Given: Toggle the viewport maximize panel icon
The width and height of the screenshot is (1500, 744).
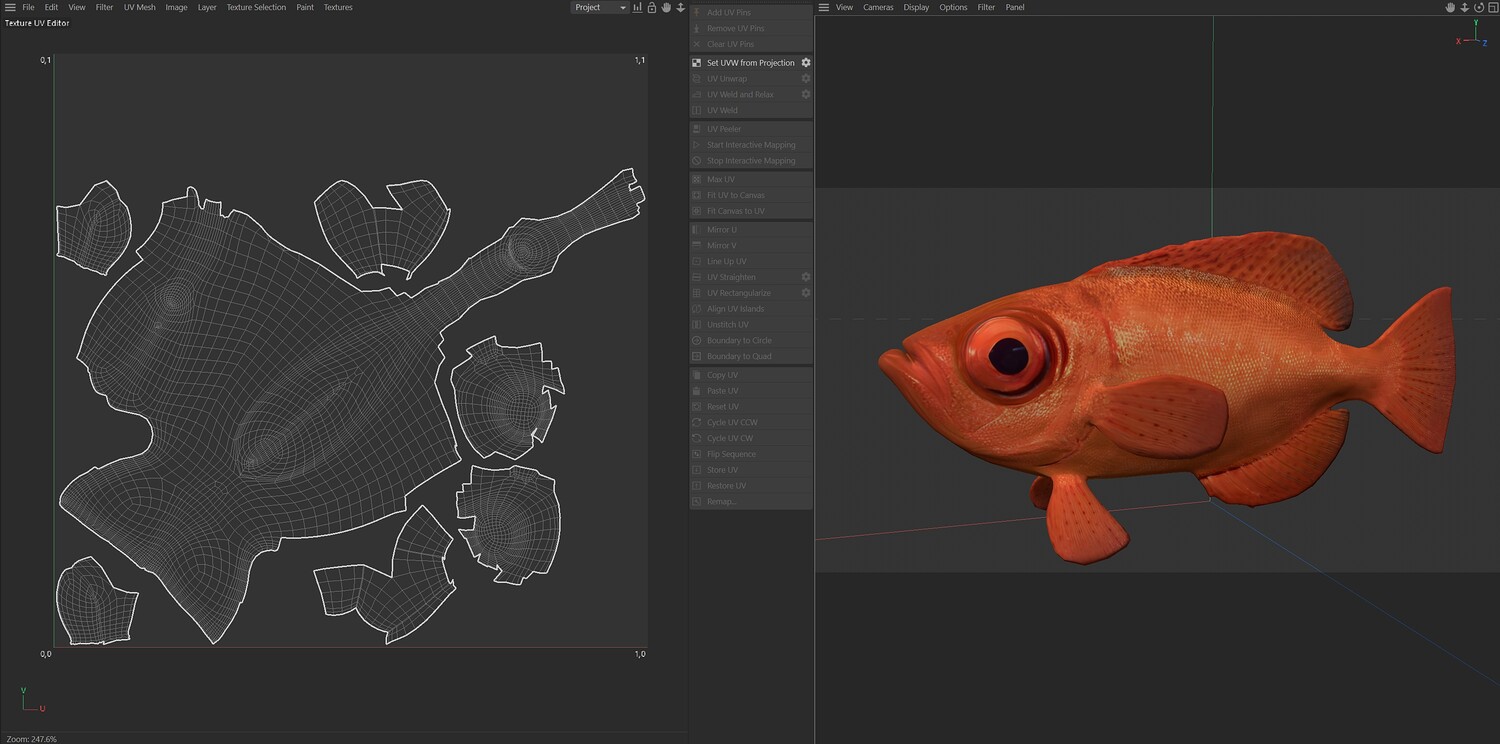Looking at the screenshot, I should coord(1493,7).
